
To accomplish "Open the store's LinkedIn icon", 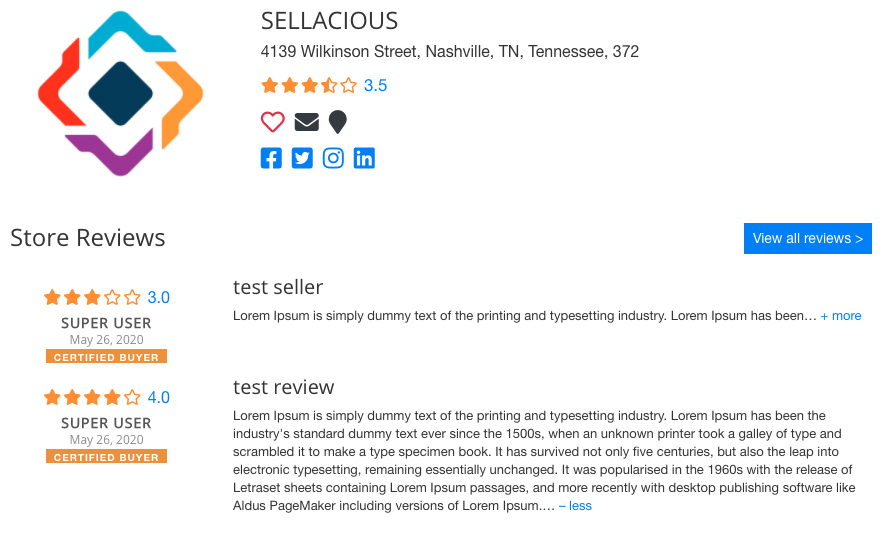I will 364,158.
